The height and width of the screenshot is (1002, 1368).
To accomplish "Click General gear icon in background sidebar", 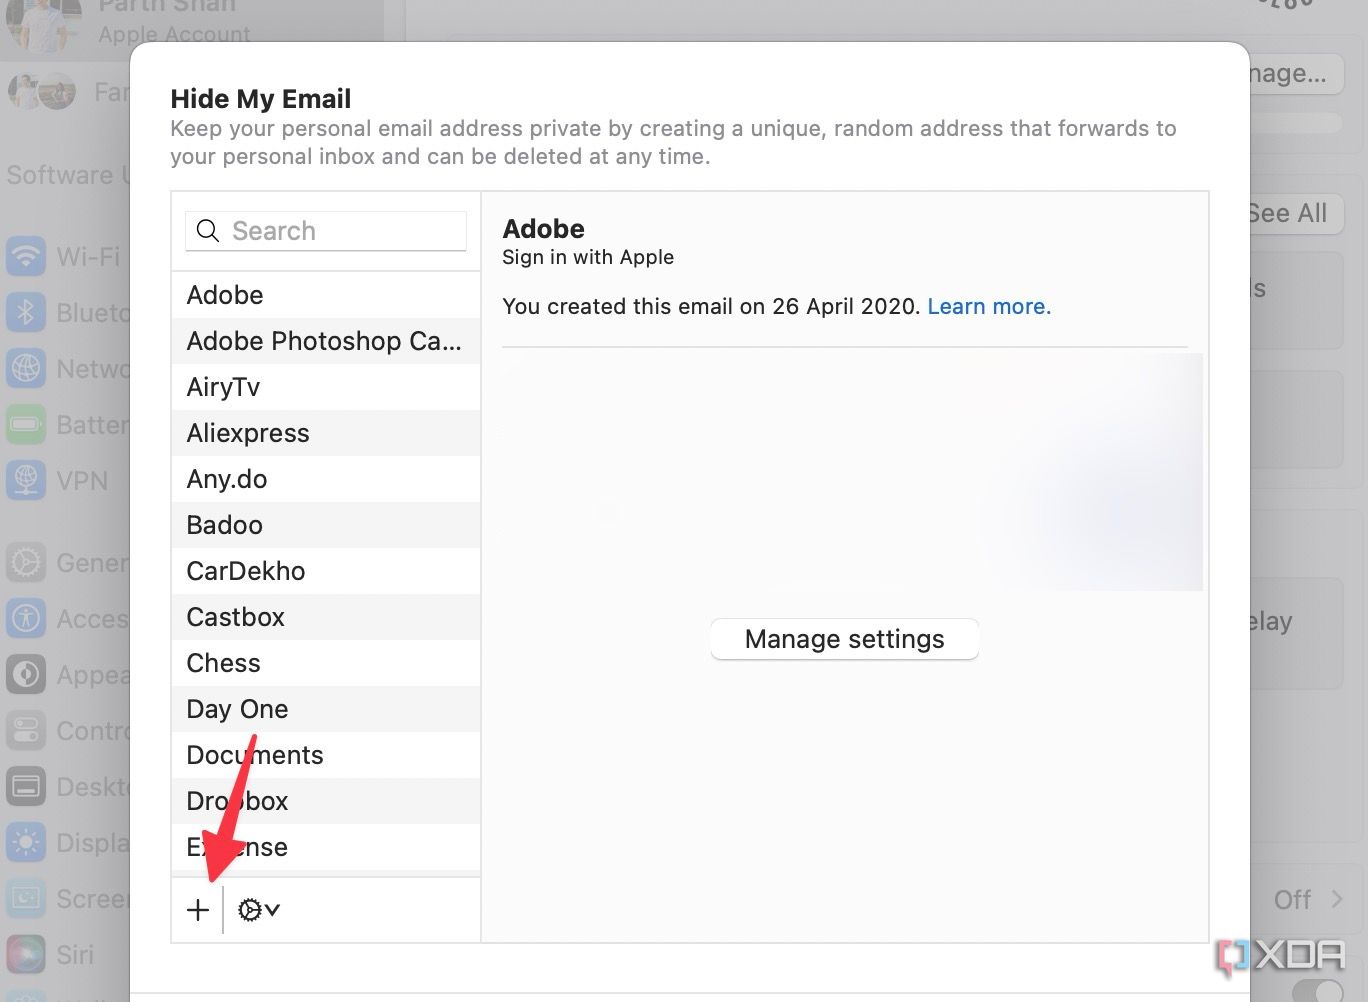I will [26, 563].
